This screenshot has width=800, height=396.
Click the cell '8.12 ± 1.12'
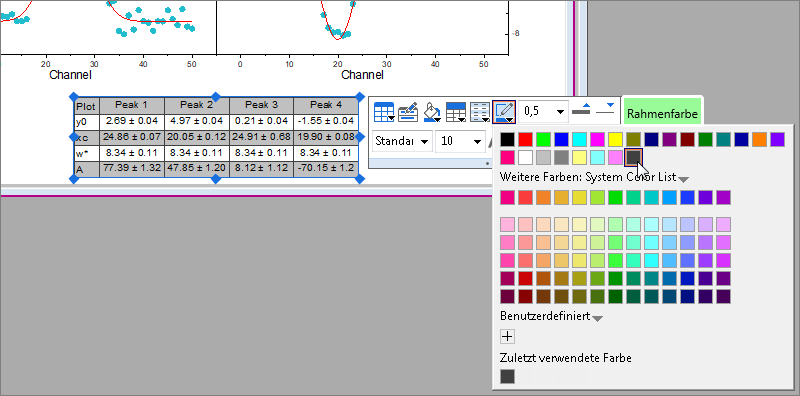pos(261,168)
